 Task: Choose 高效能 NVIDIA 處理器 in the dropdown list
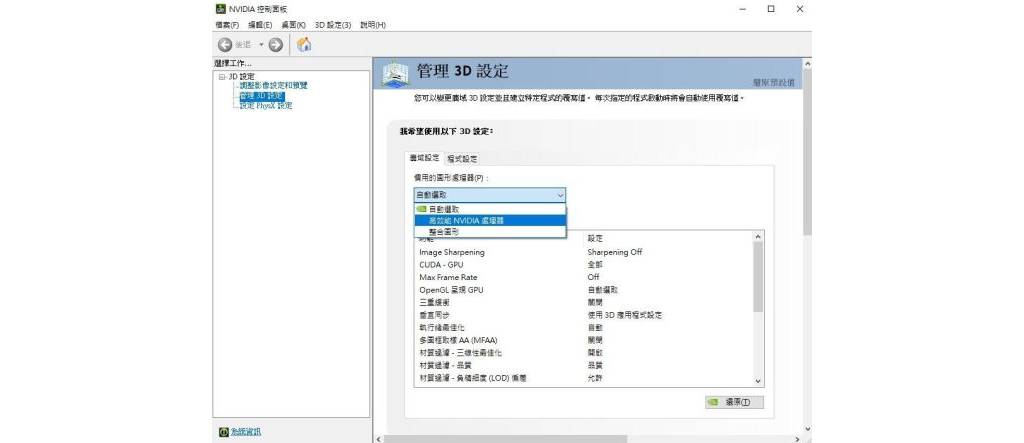pos(490,220)
